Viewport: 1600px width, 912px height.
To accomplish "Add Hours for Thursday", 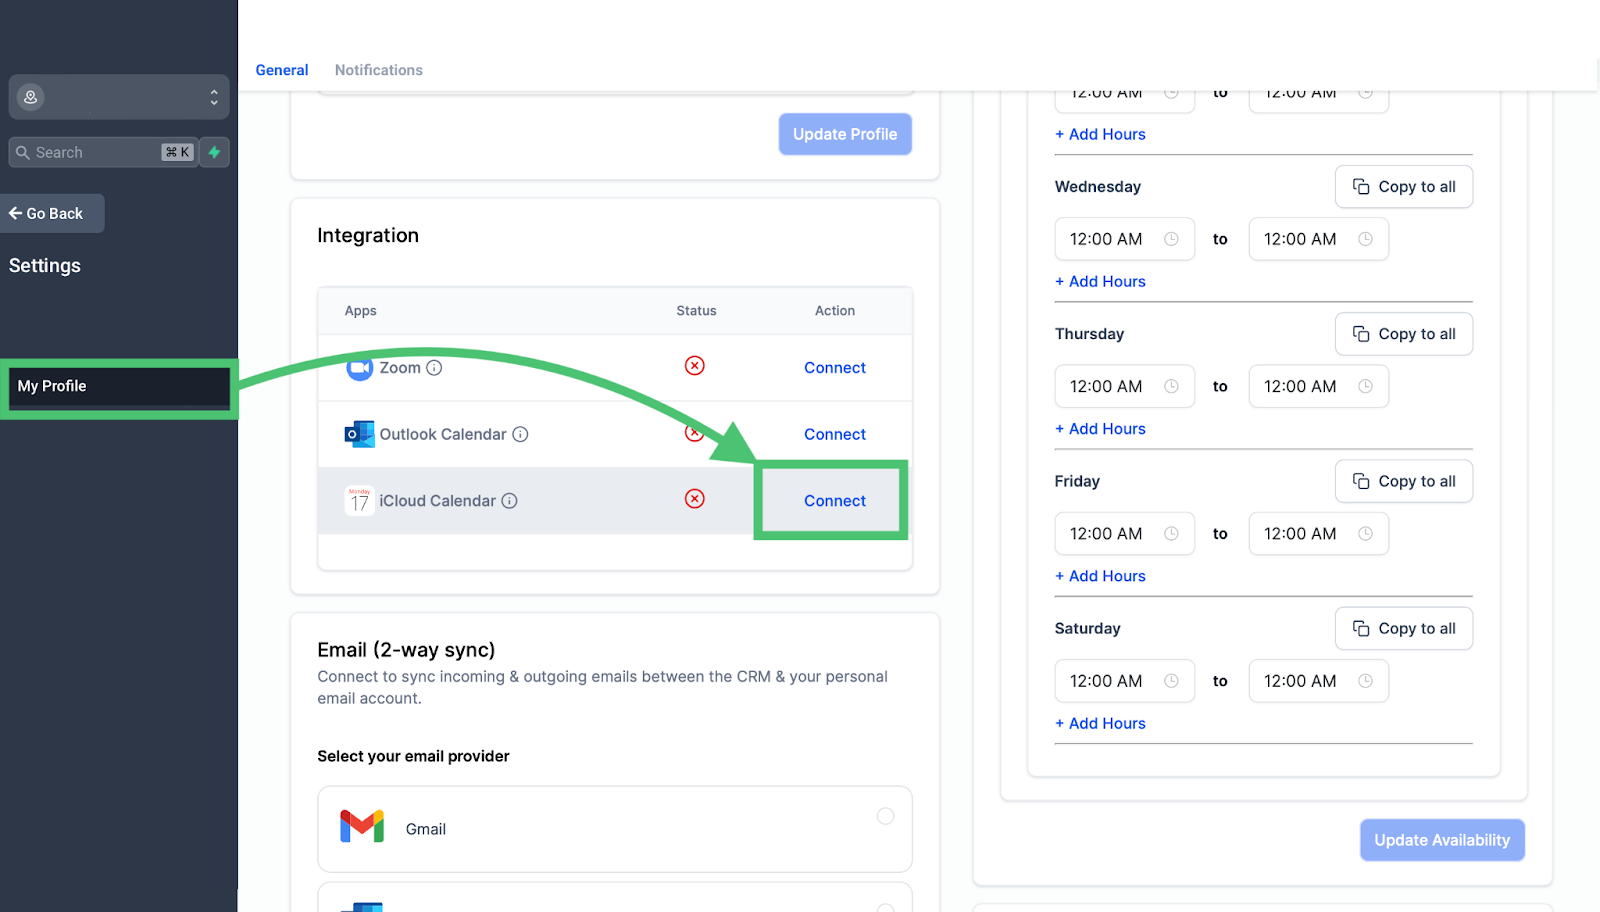I will coord(1100,428).
